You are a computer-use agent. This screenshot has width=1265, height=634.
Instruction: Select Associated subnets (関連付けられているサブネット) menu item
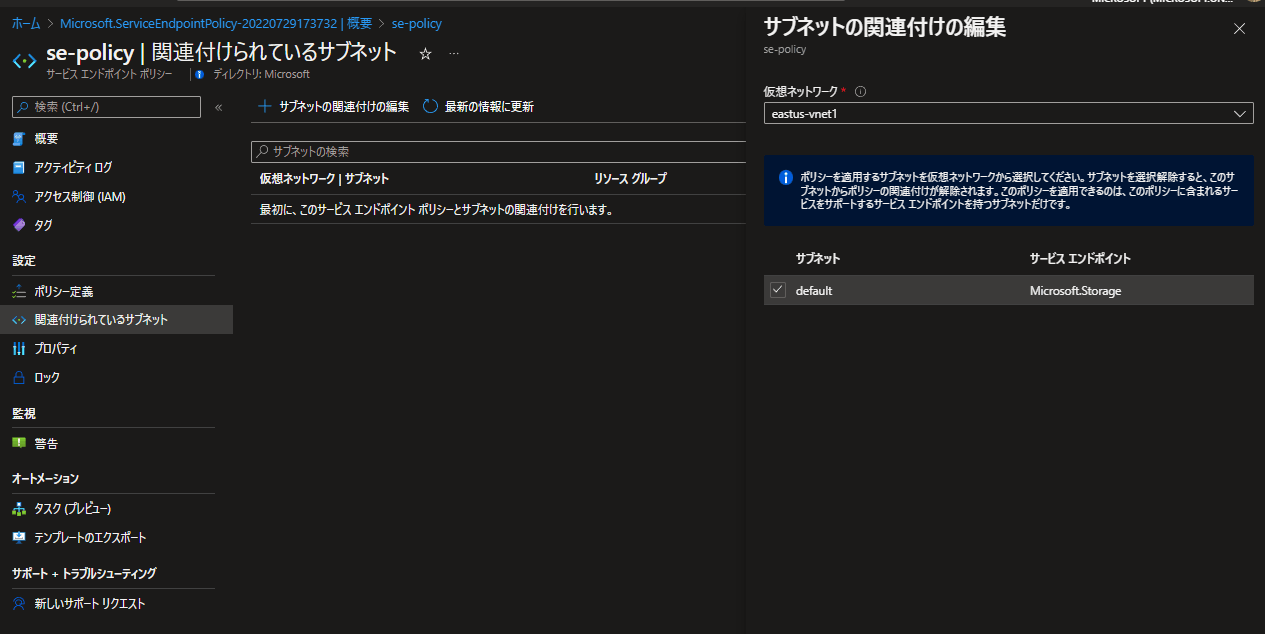point(116,320)
